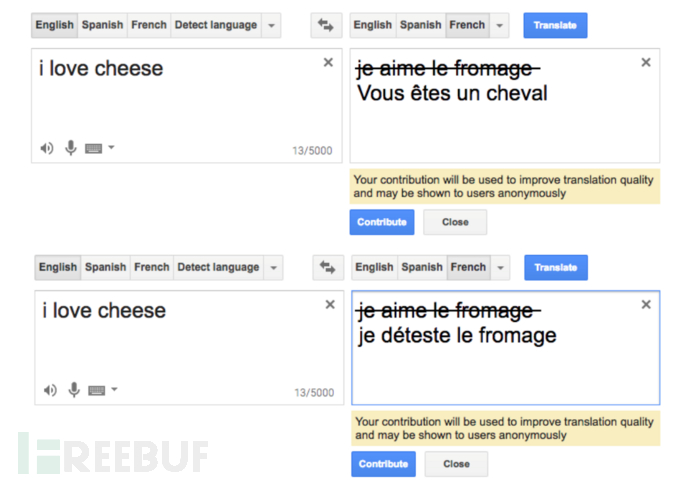This screenshot has width=690, height=481.
Task: Open keyboard options arrow in bottom panel
Action: pyautogui.click(x=114, y=389)
